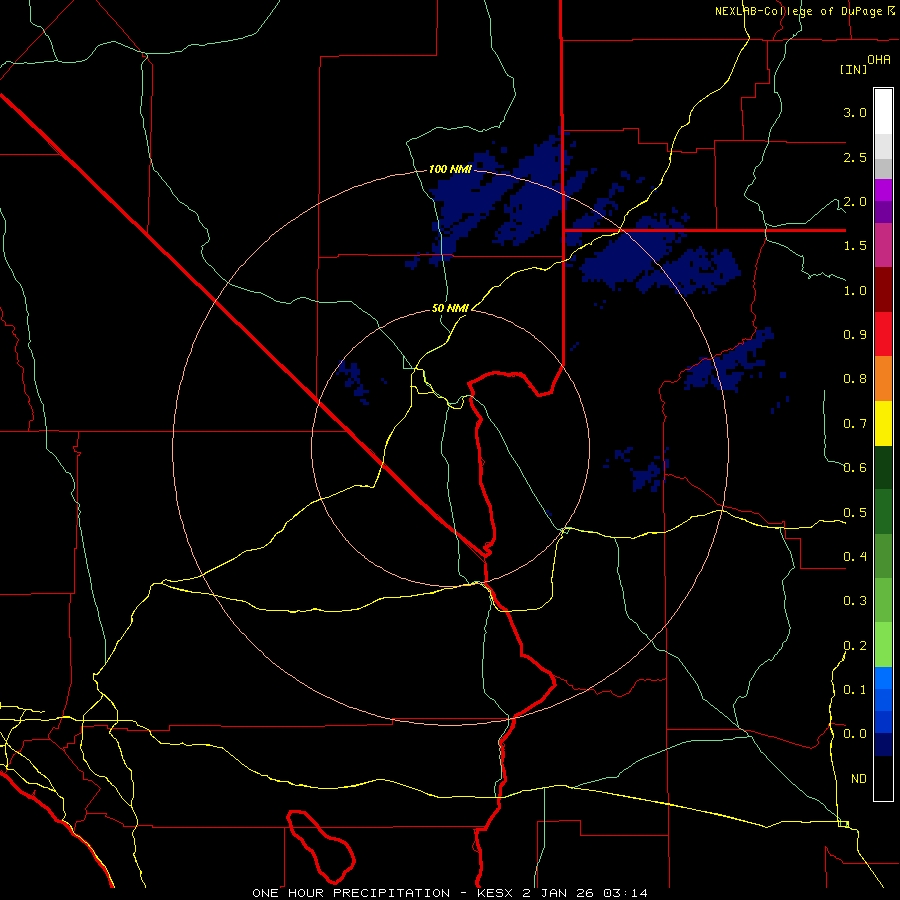The image size is (900, 900).
Task: Click the 1.5 legend value
Action: (855, 246)
